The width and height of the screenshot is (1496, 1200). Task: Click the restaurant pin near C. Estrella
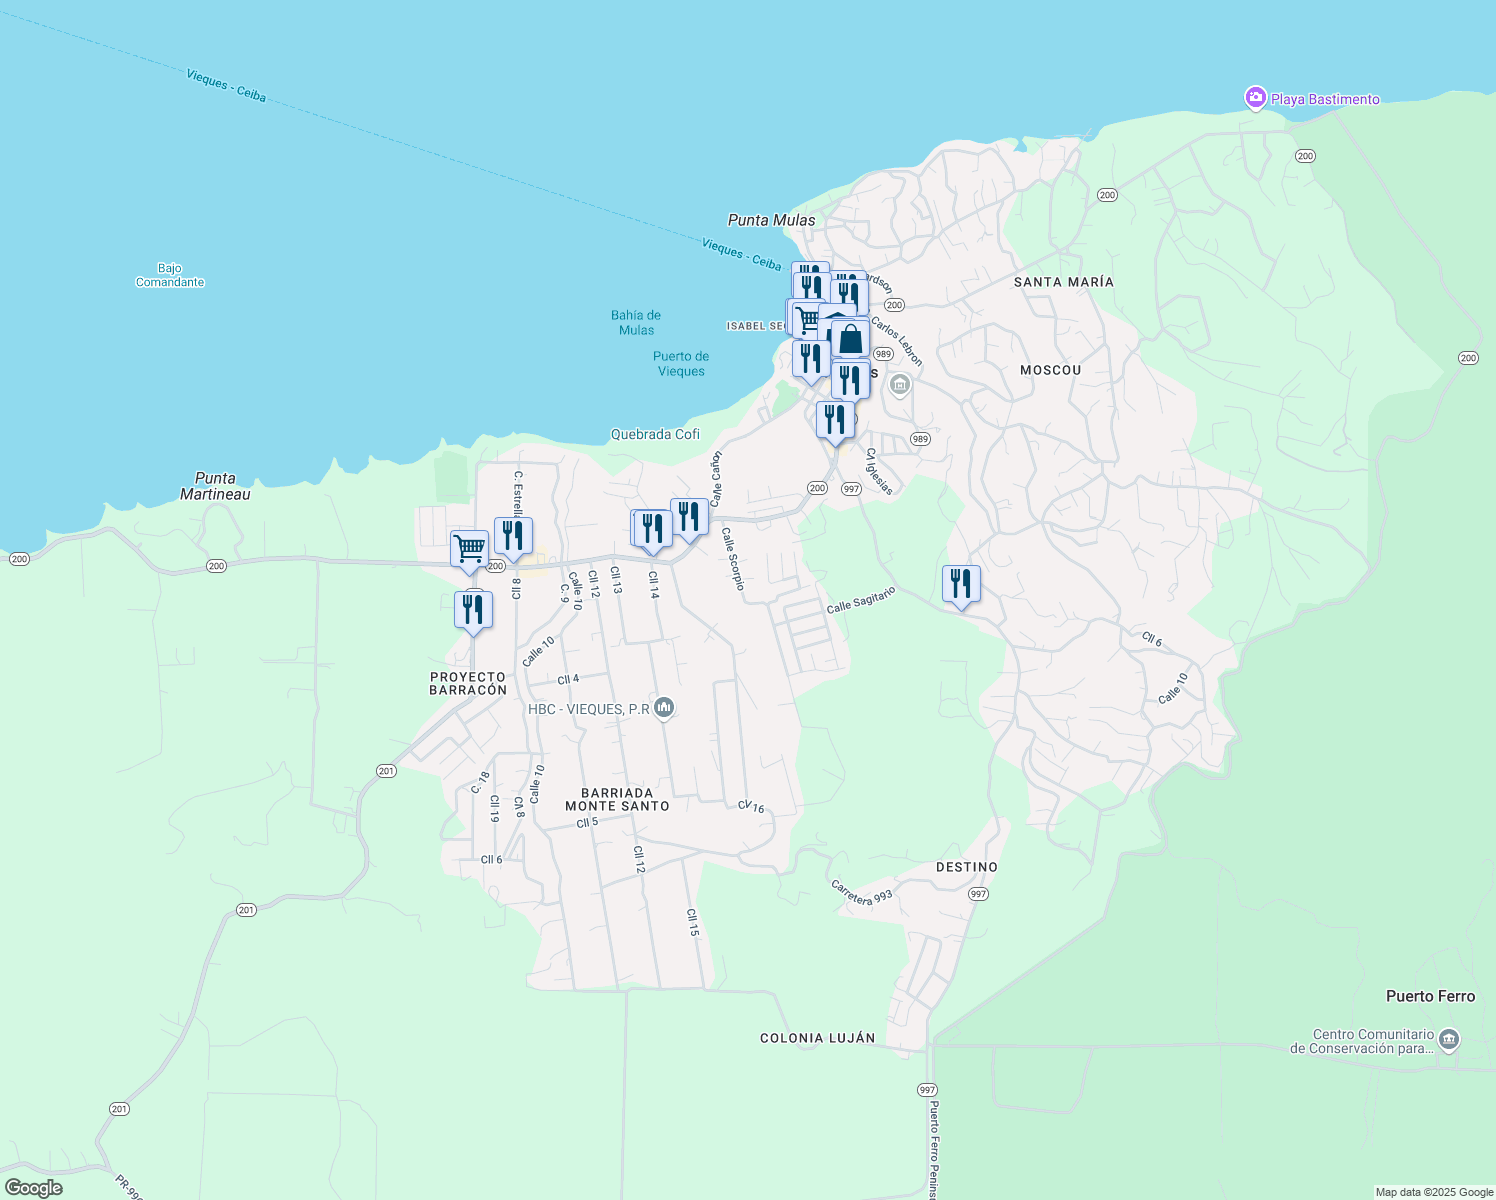tap(512, 534)
